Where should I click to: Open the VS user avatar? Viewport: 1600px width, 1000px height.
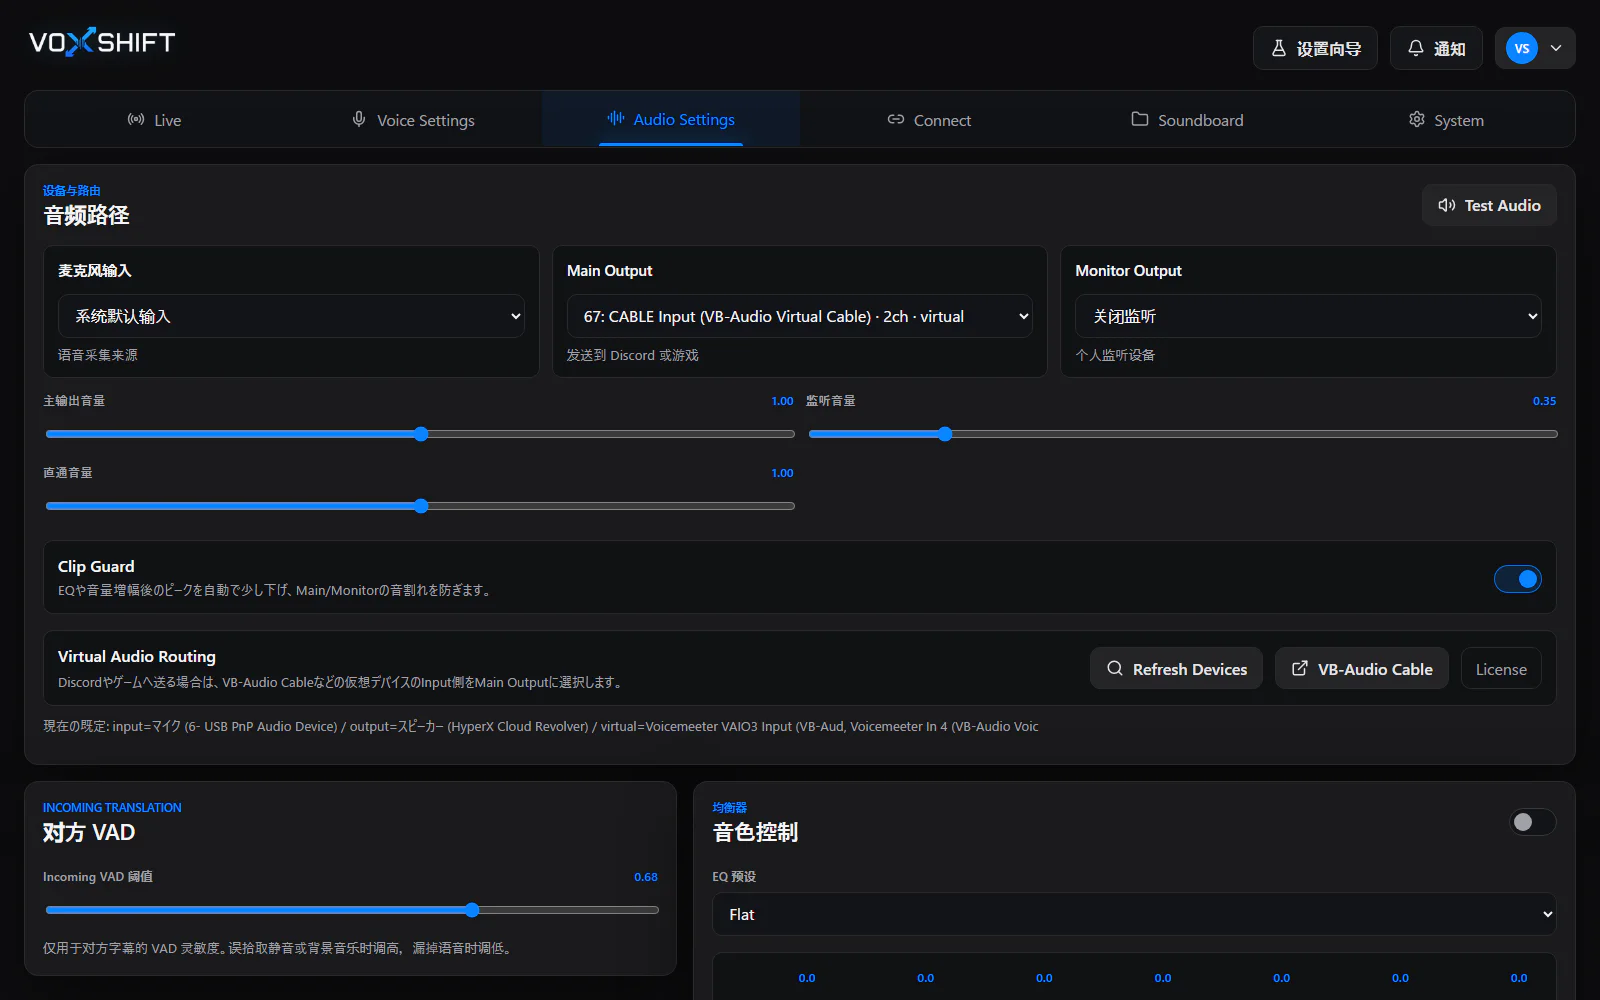[x=1521, y=48]
